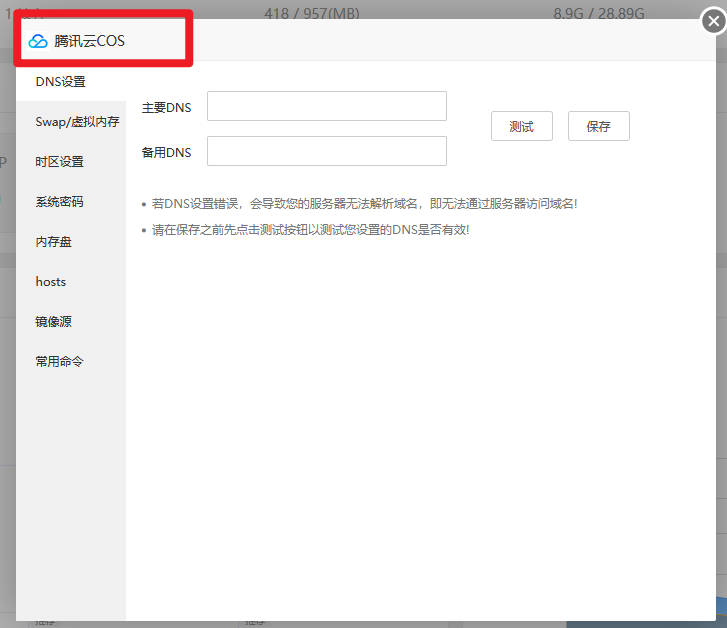Open the 镜像源 tab
The height and width of the screenshot is (628, 727).
point(70,321)
